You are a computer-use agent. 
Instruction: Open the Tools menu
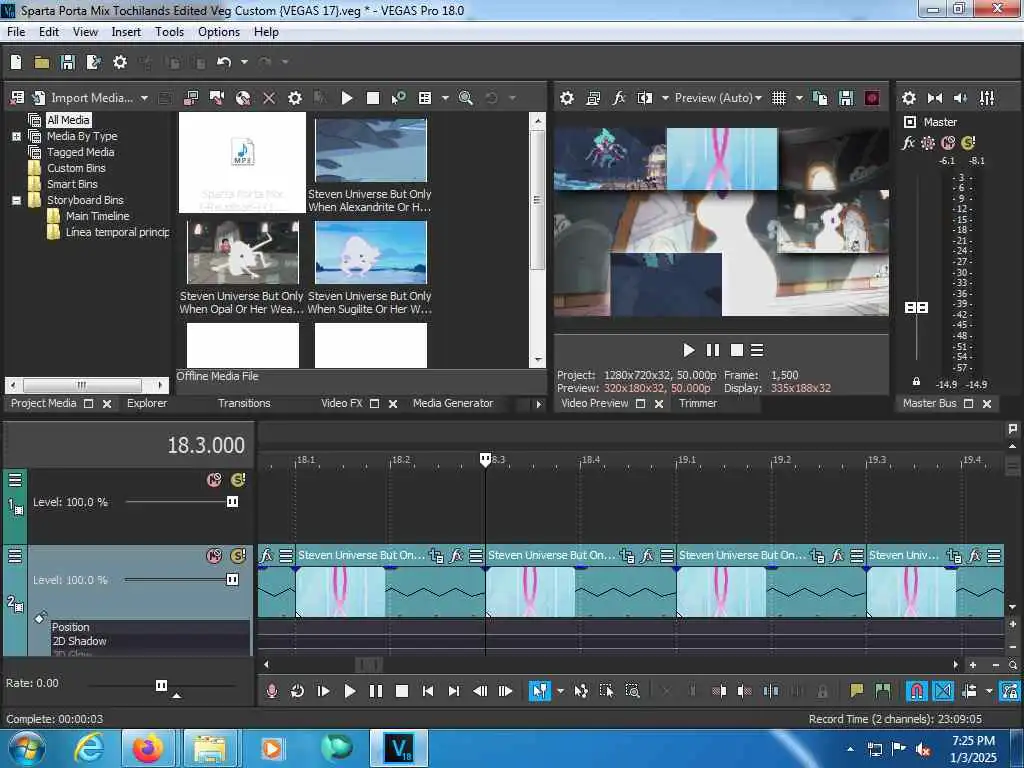click(169, 32)
